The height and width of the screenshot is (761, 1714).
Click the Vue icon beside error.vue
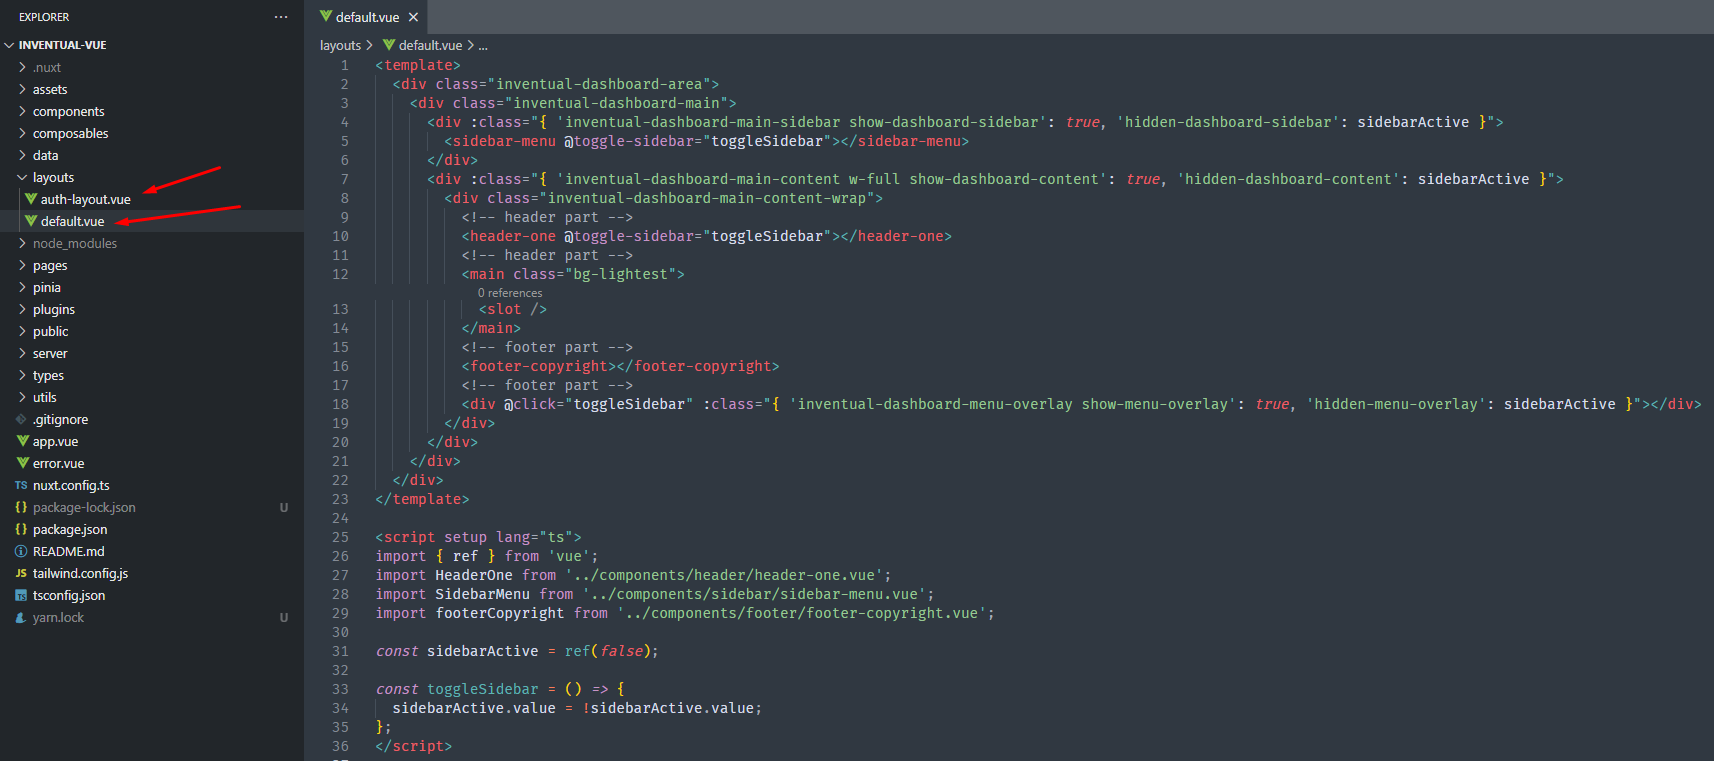(22, 463)
